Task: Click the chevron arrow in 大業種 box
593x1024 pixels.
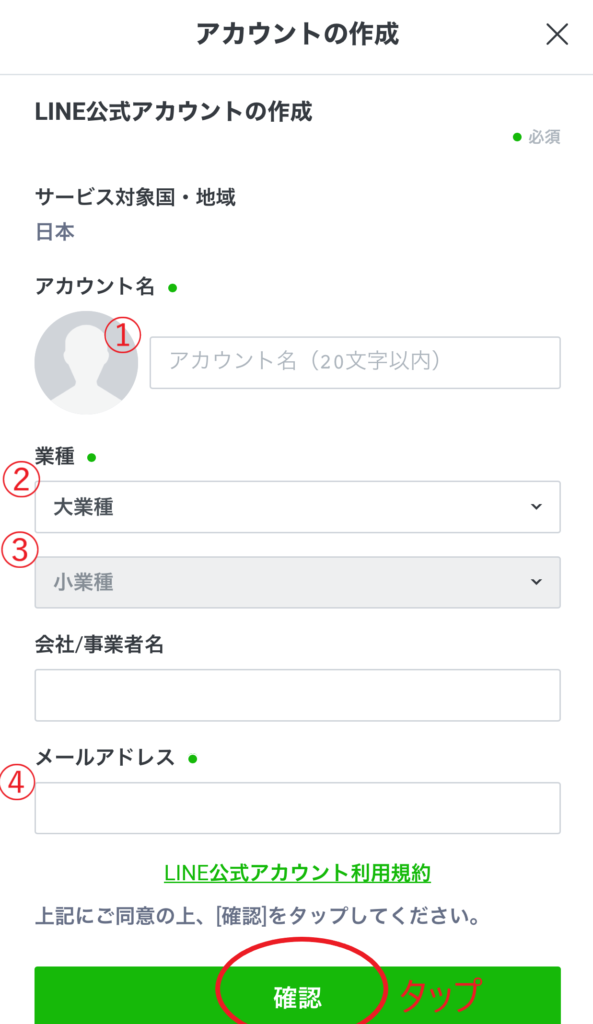Action: [x=536, y=507]
